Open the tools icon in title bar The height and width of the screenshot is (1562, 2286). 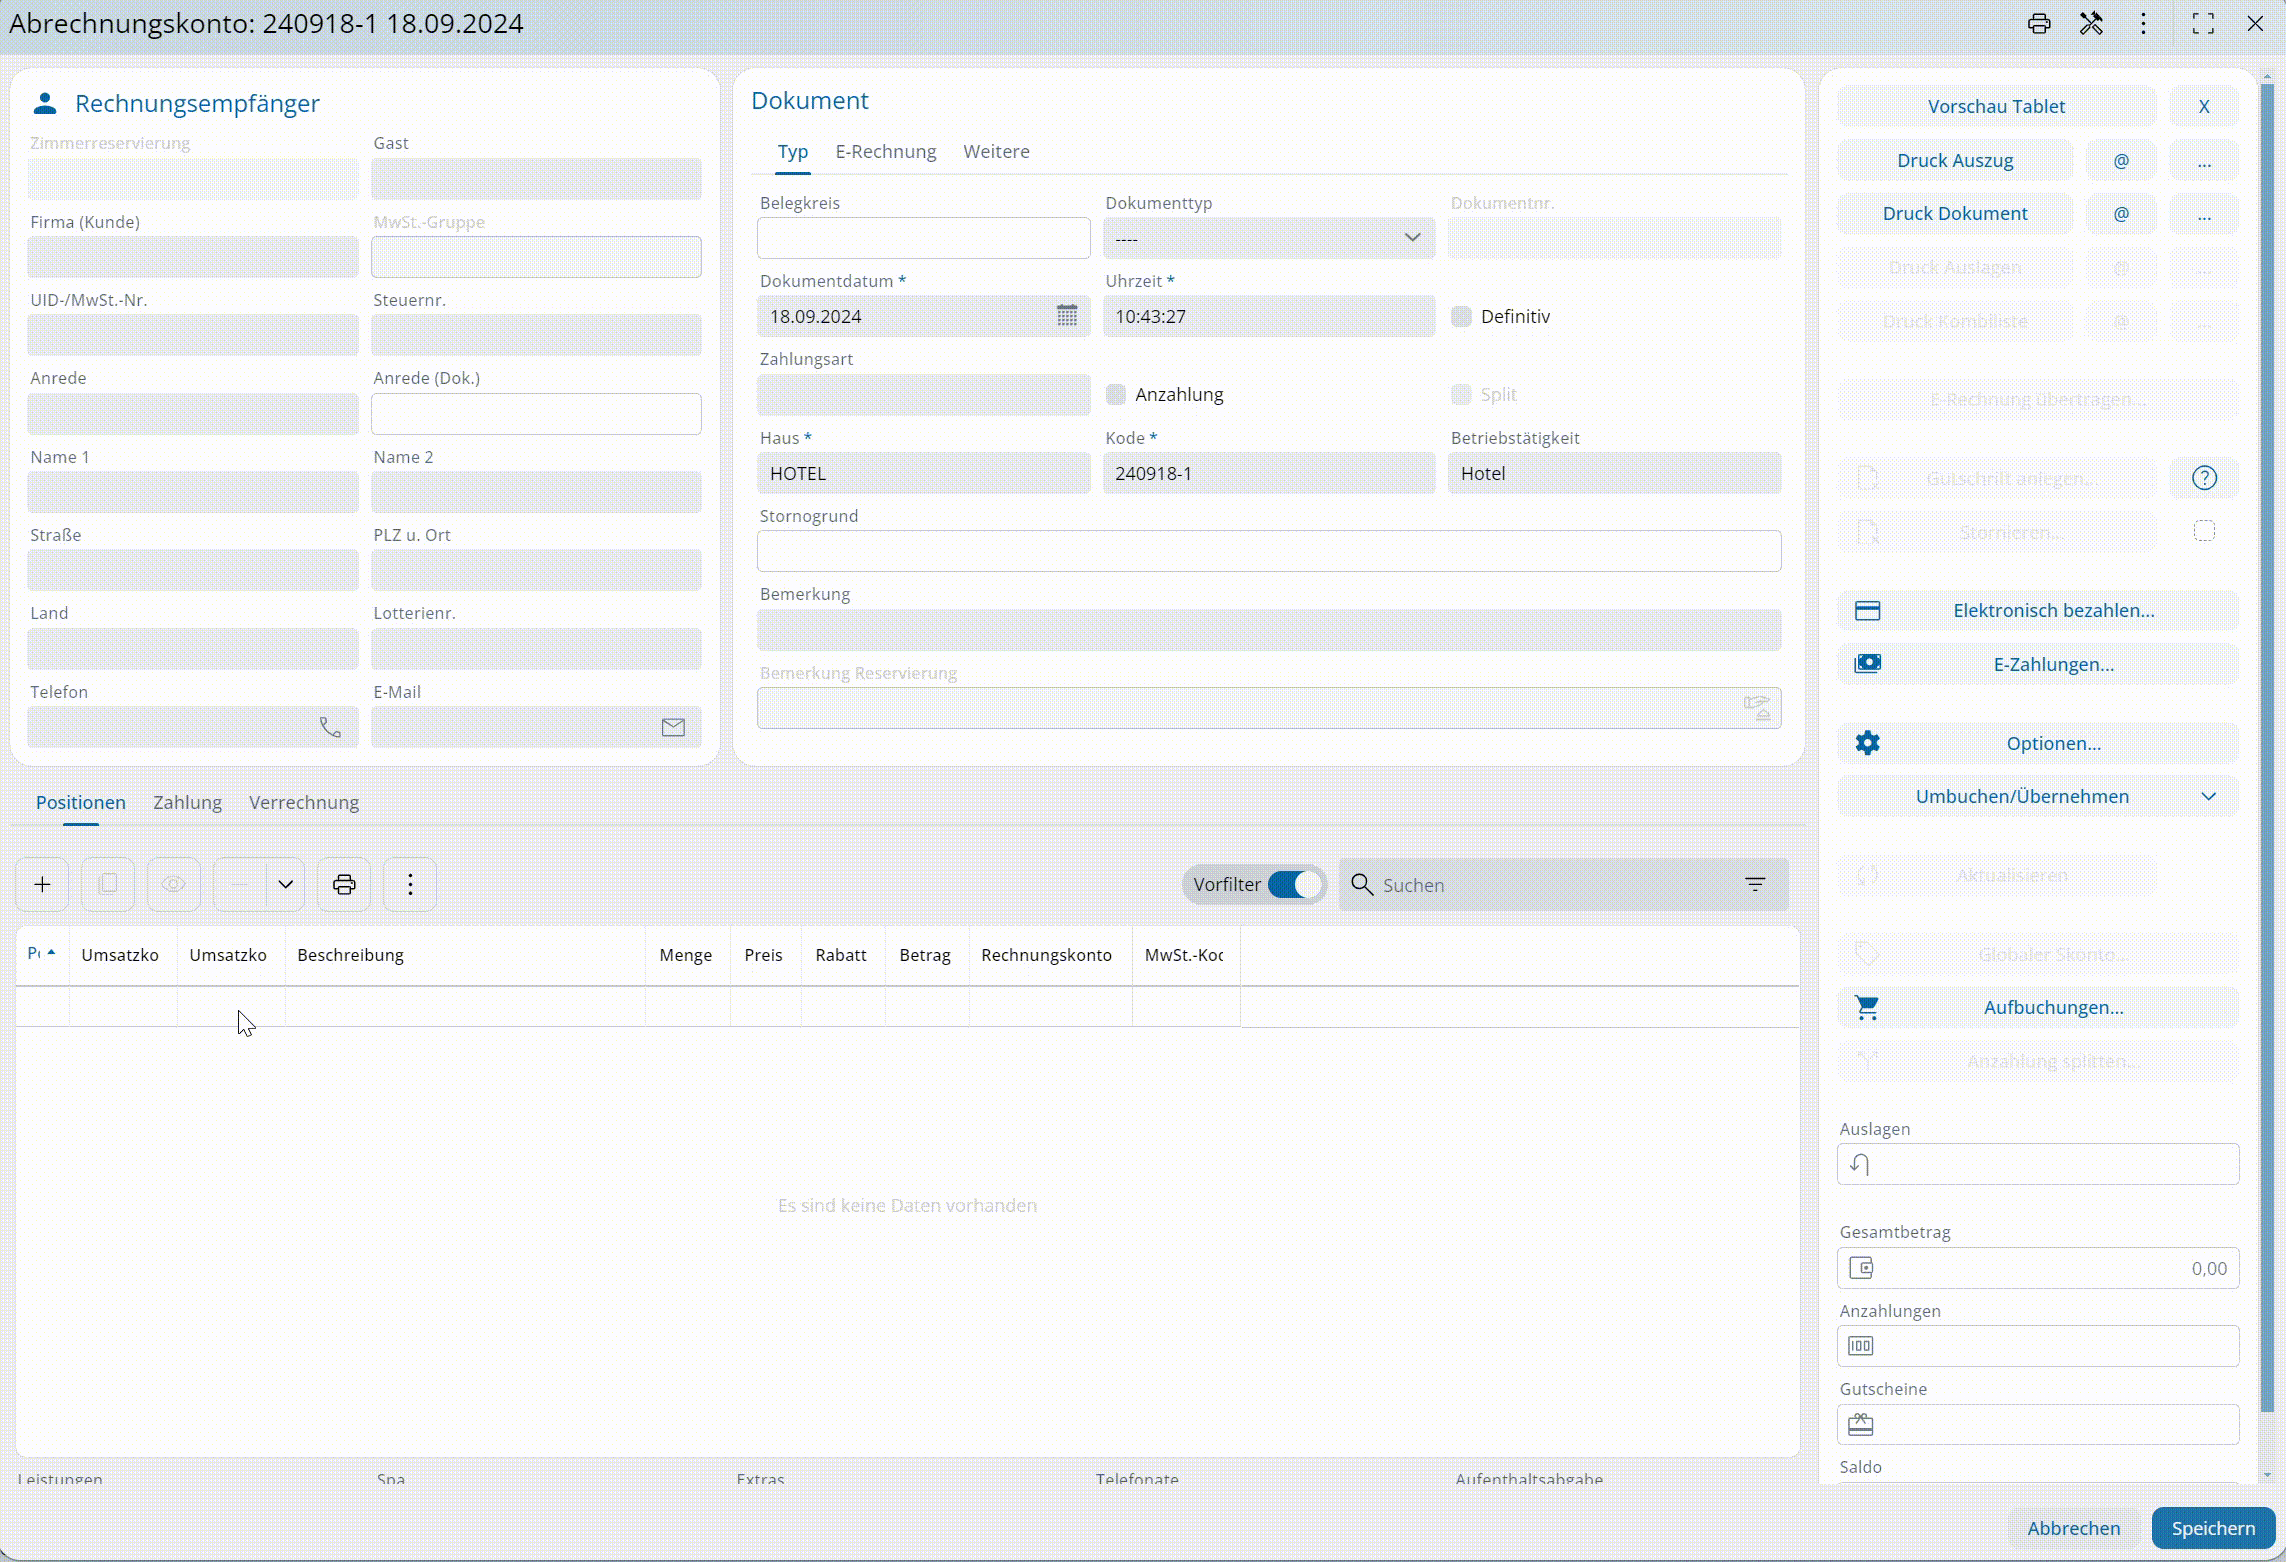point(2091,24)
